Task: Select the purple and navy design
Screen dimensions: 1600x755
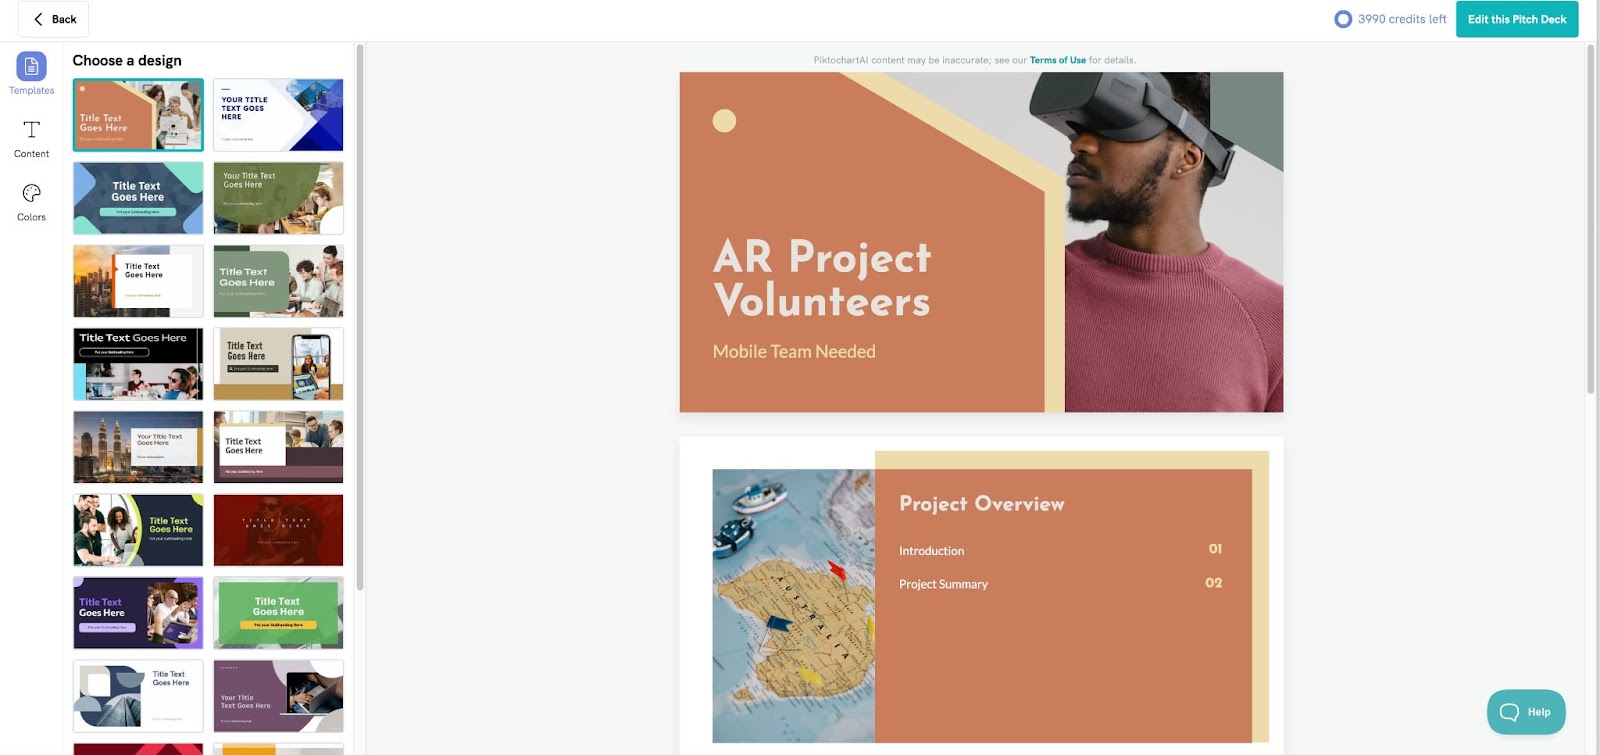Action: pos(138,613)
